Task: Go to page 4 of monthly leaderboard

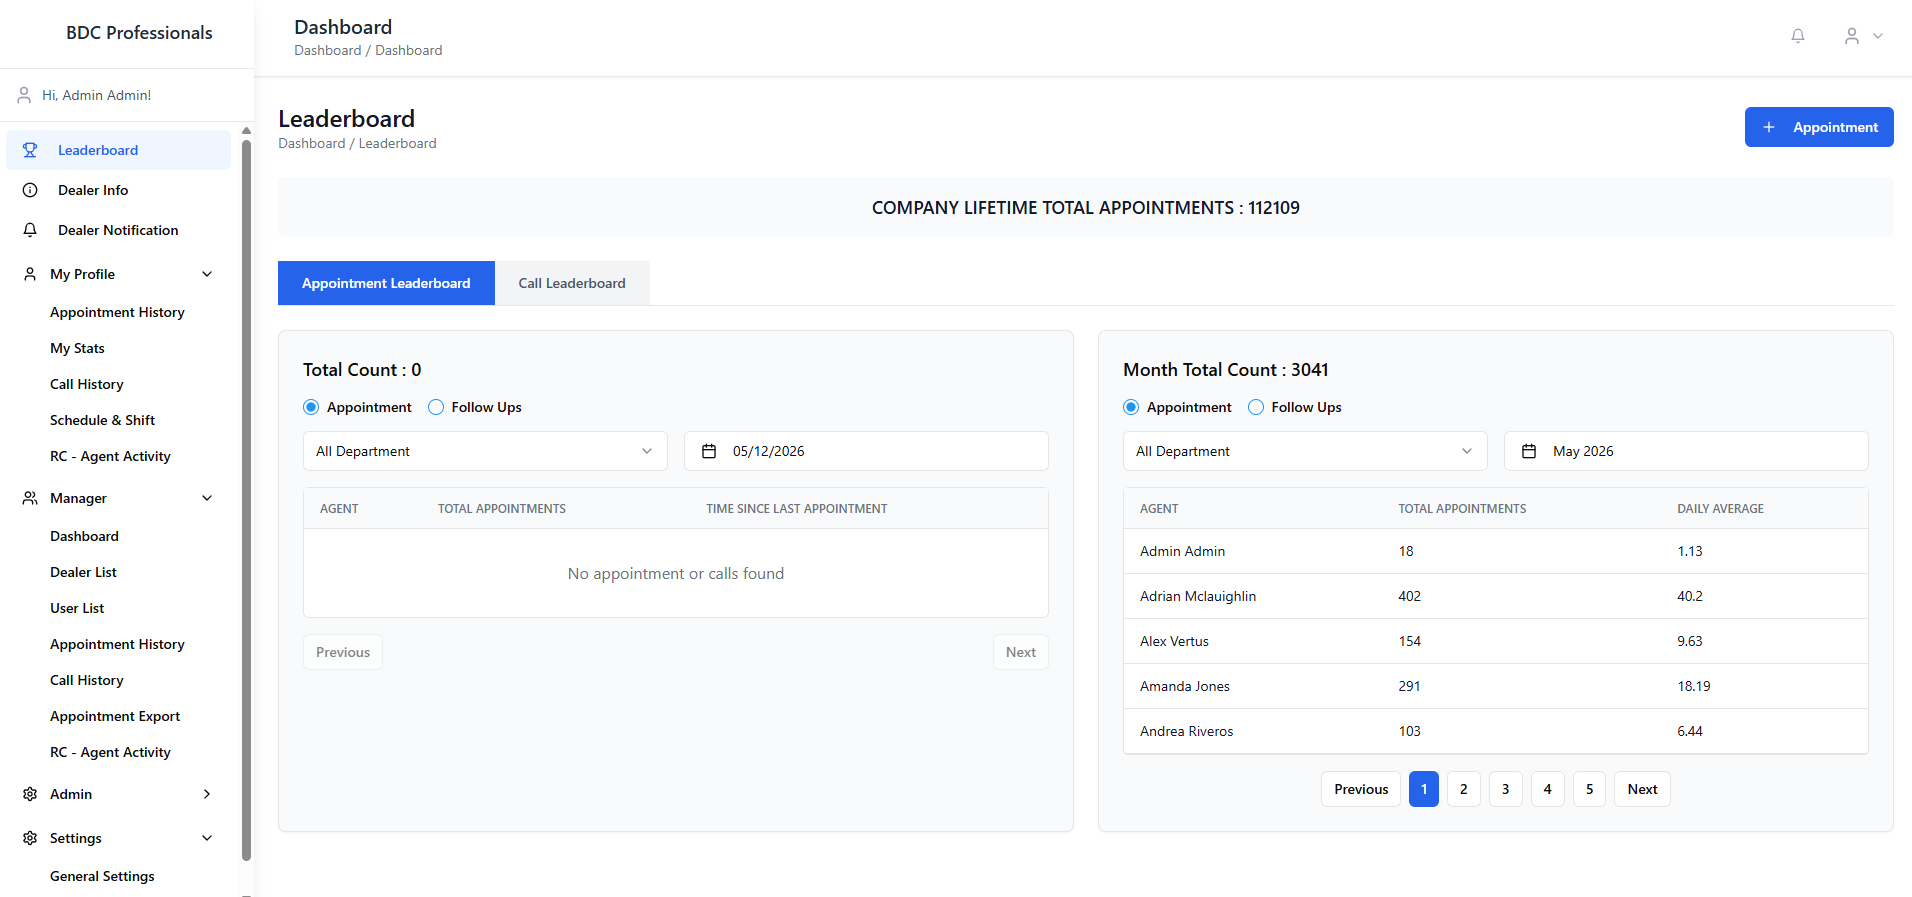Action: click(1548, 789)
